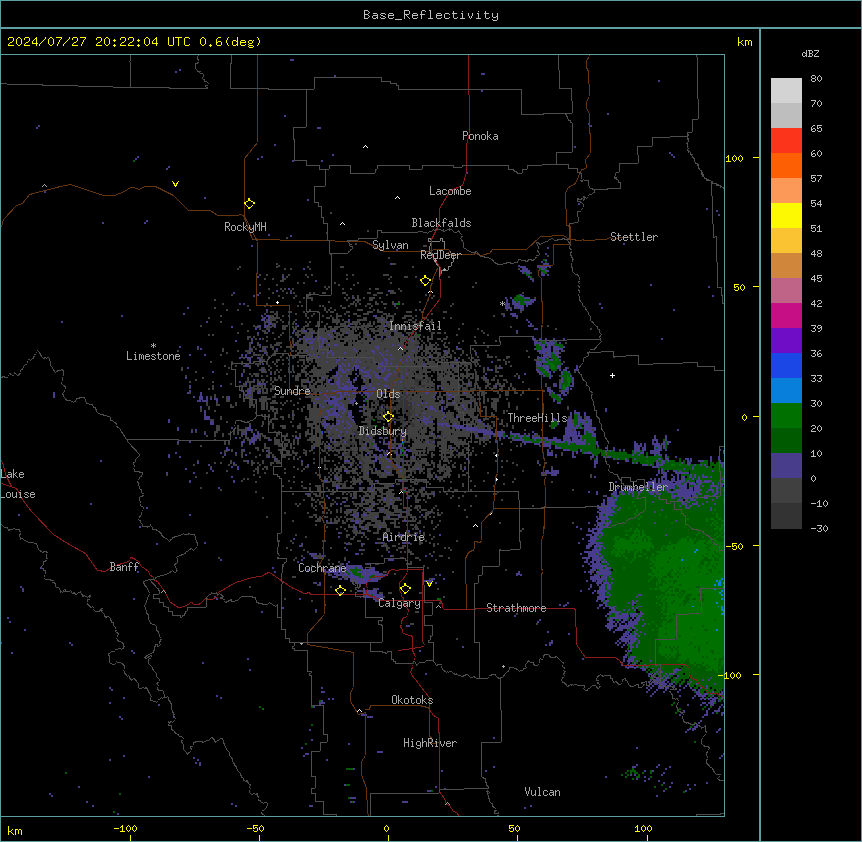Click the Lacombe city label
This screenshot has height=842, width=862.
point(450,191)
